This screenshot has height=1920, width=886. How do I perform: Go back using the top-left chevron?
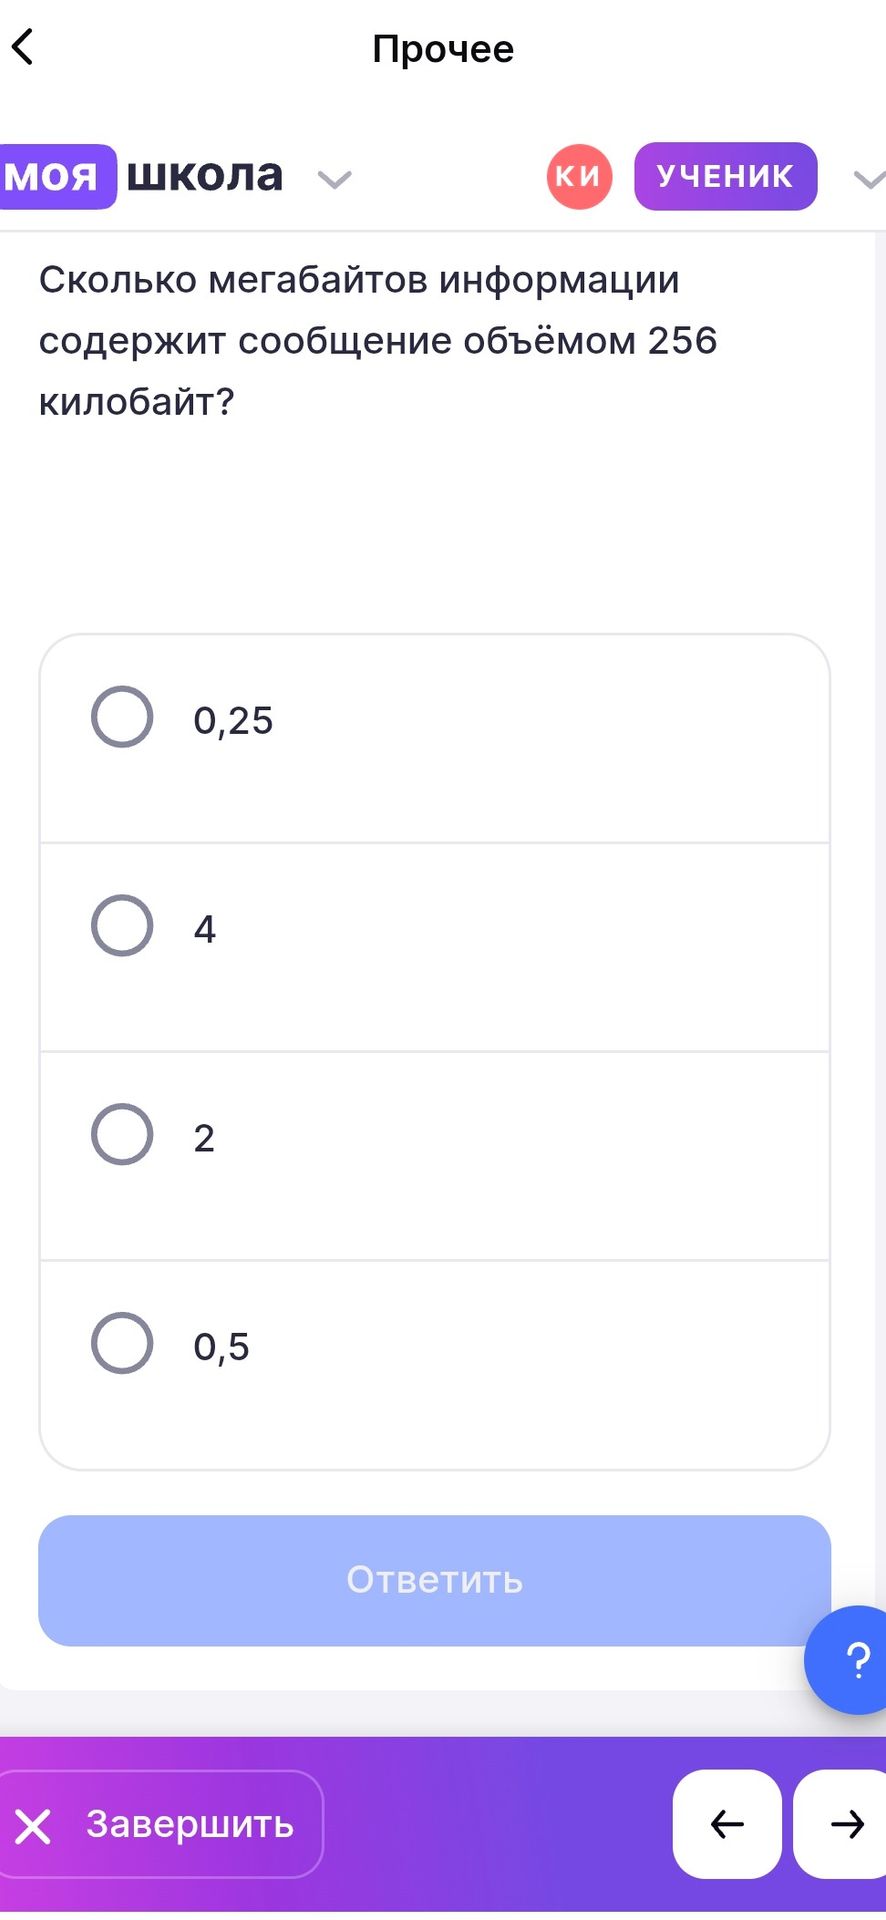pyautogui.click(x=22, y=47)
